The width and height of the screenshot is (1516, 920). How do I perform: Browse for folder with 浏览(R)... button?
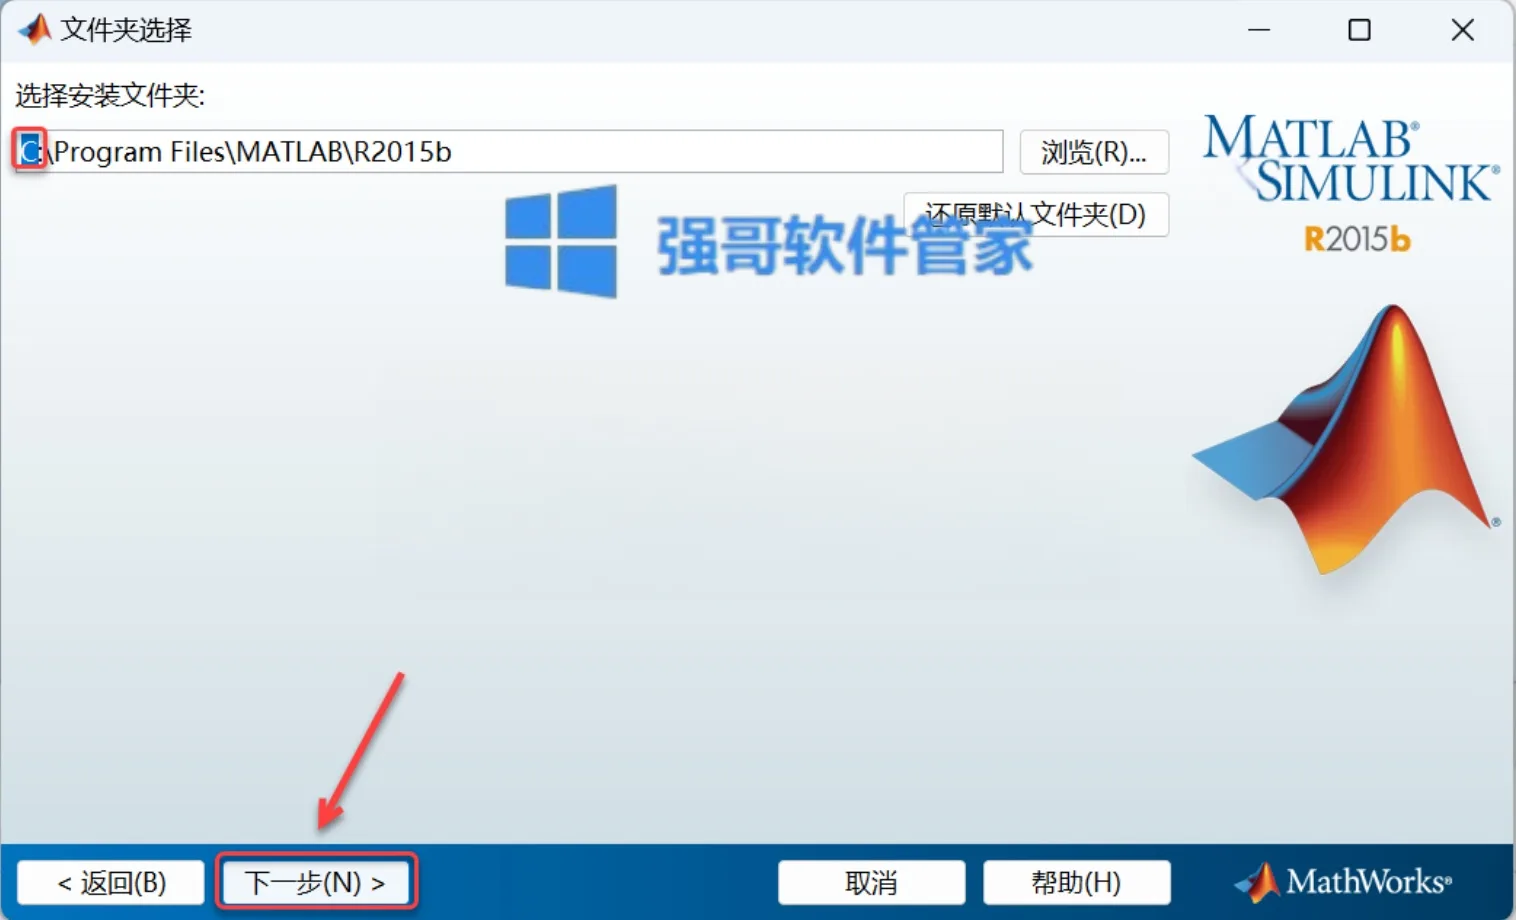click(1094, 152)
